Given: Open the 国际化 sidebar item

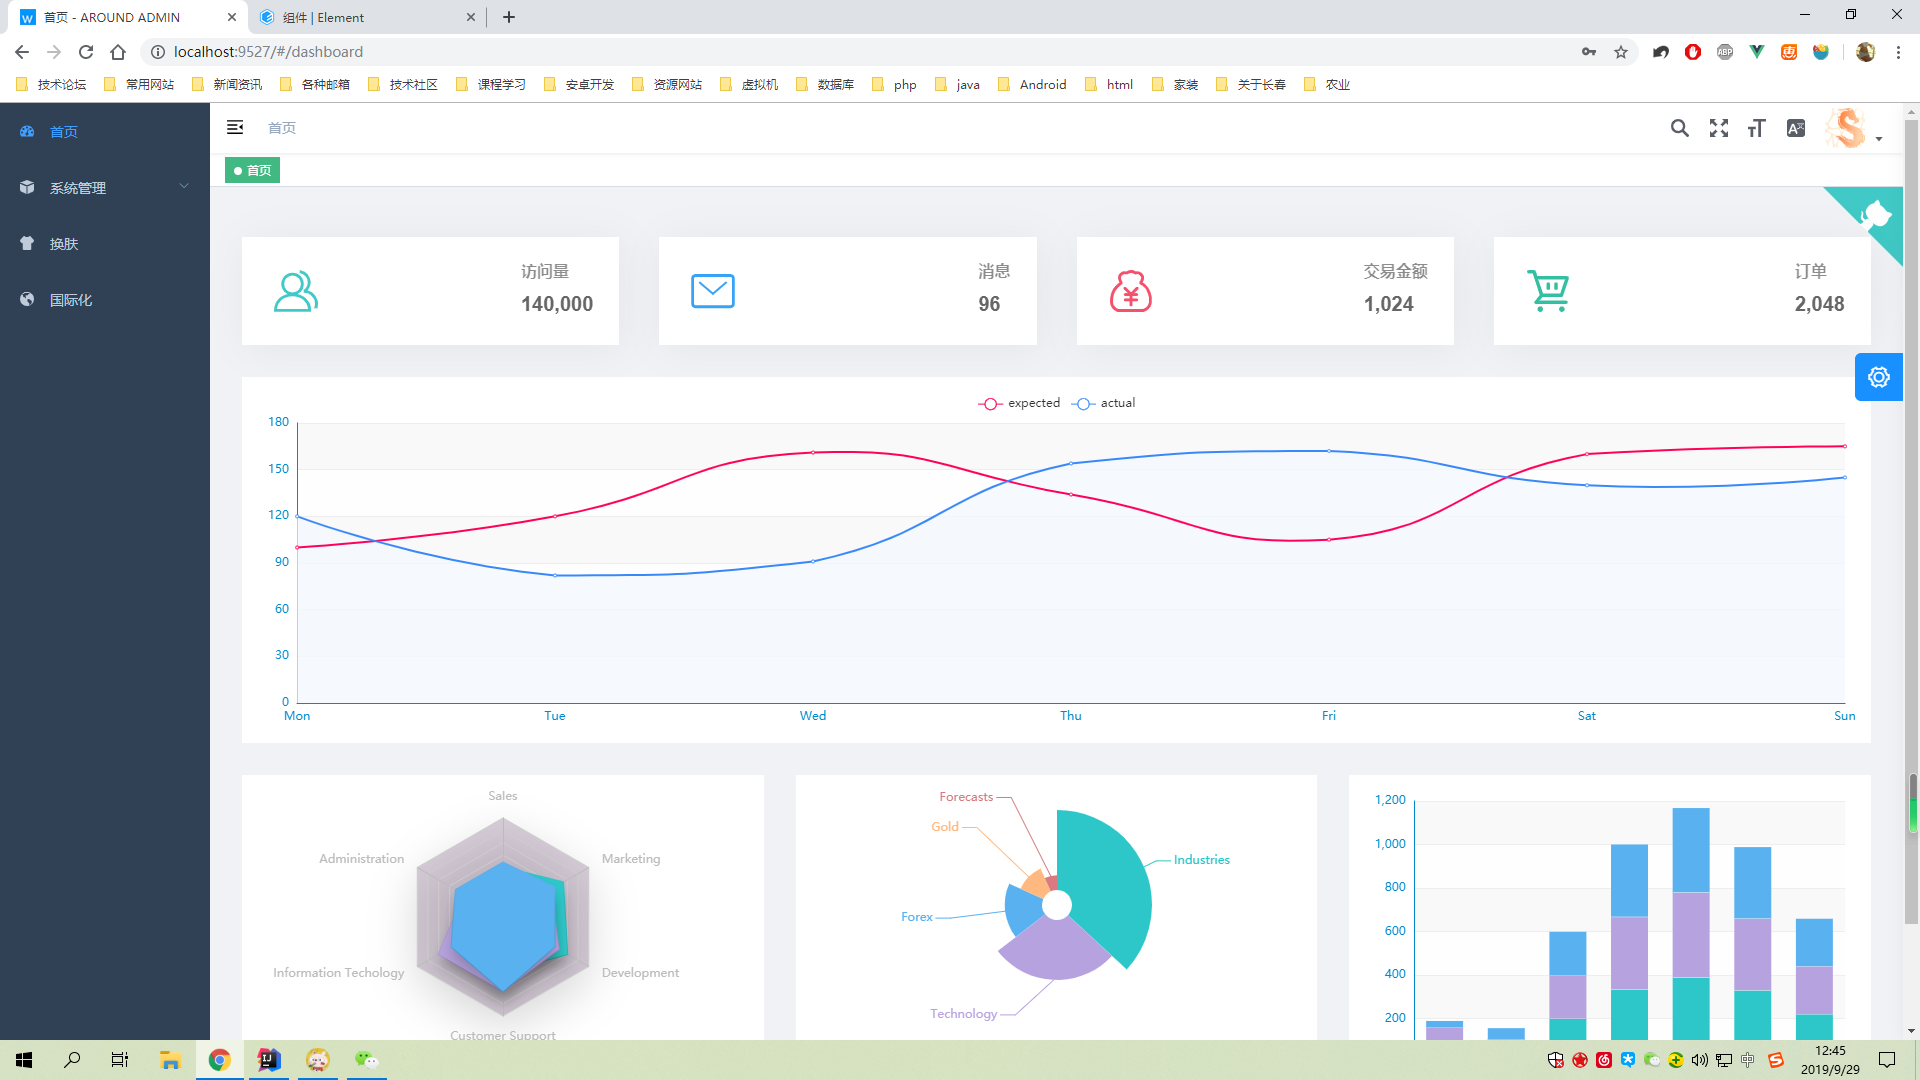Looking at the screenshot, I should pos(105,299).
